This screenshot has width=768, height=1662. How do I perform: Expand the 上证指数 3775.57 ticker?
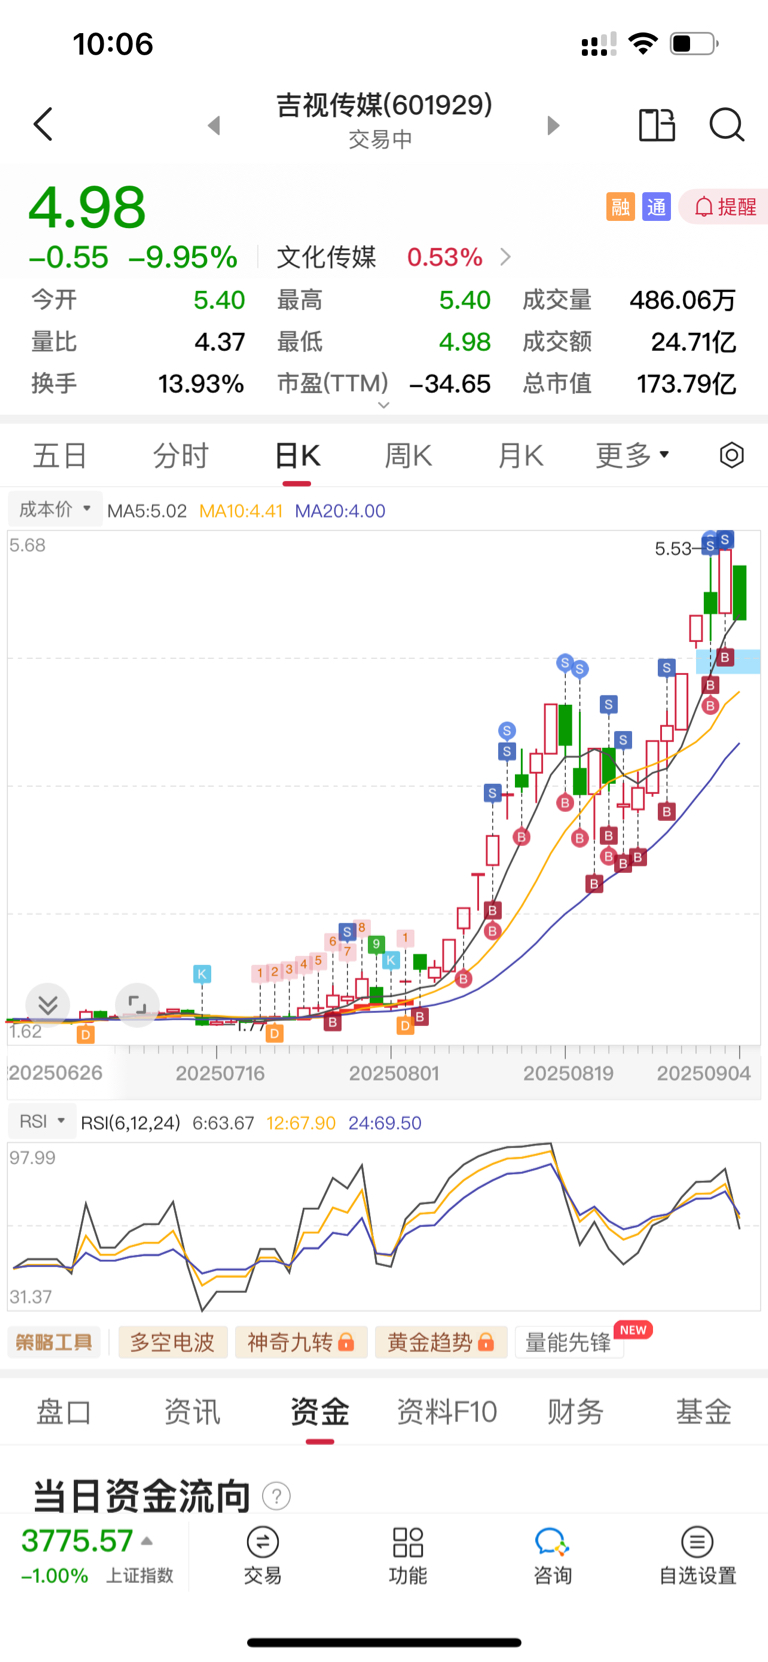click(97, 1556)
